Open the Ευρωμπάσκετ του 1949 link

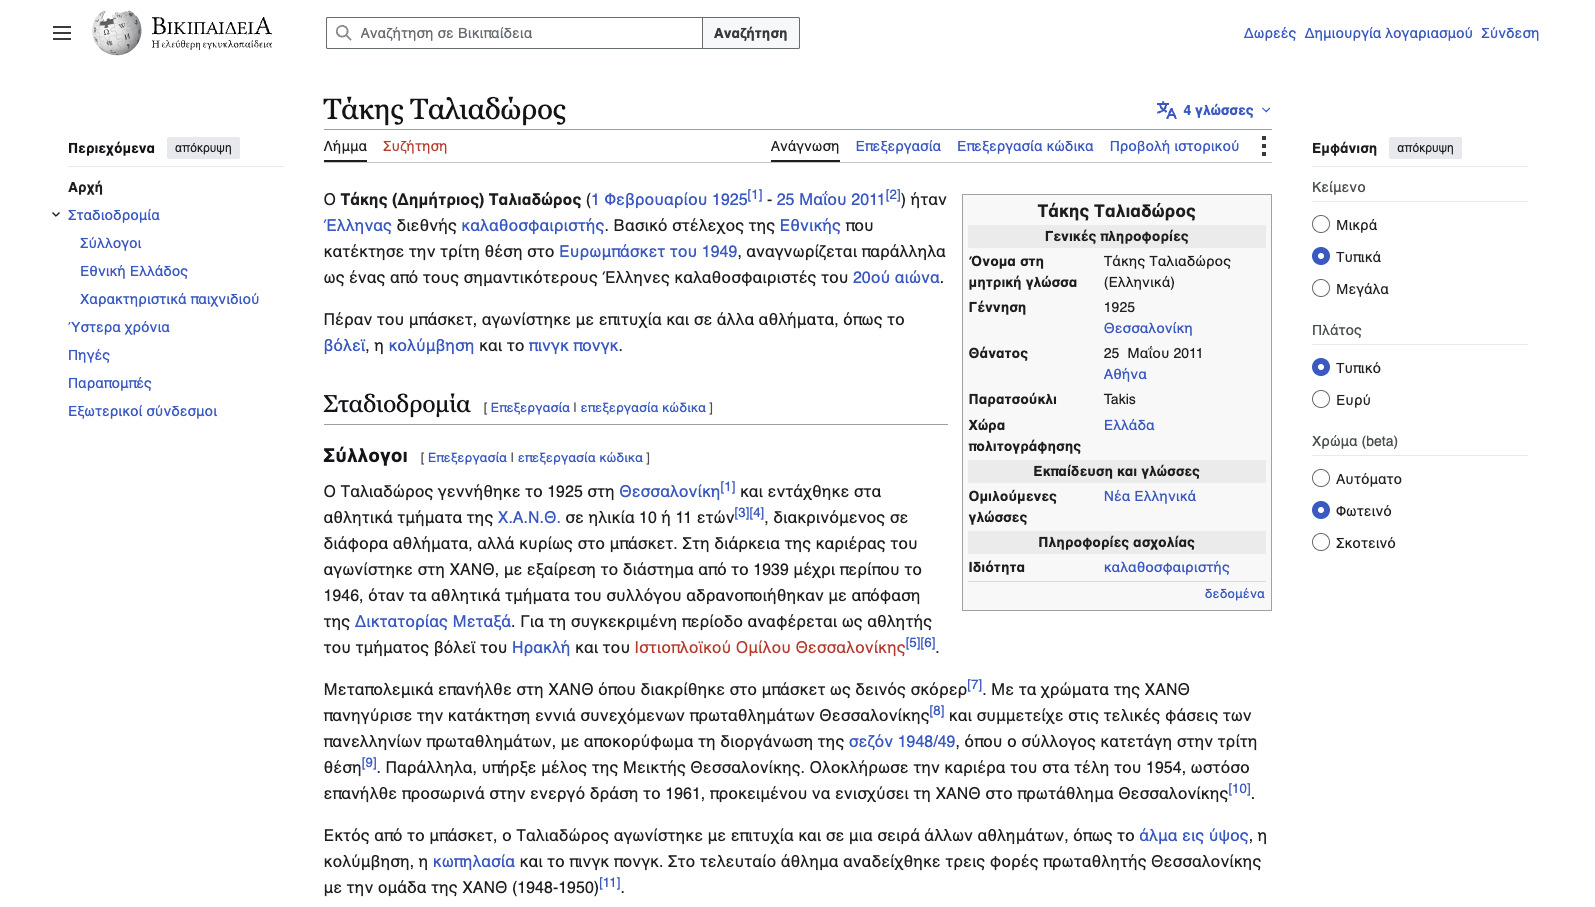[648, 251]
